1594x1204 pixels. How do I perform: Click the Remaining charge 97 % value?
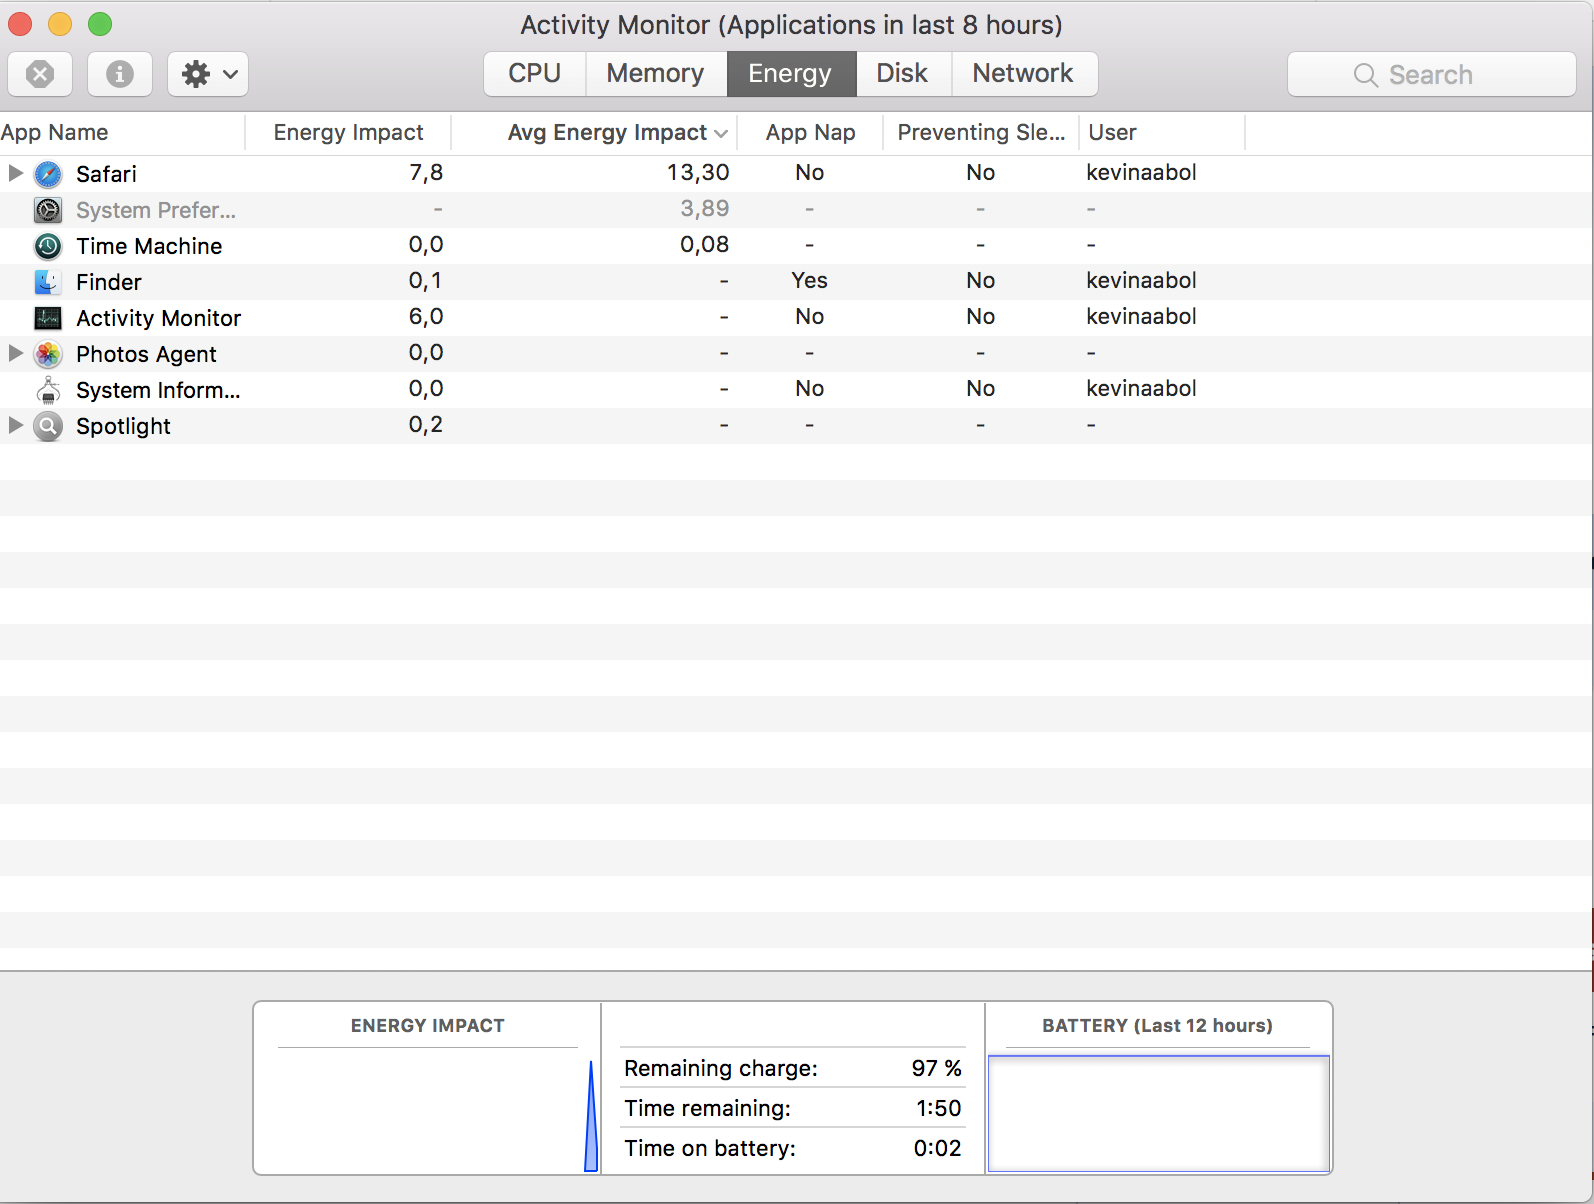(936, 1068)
